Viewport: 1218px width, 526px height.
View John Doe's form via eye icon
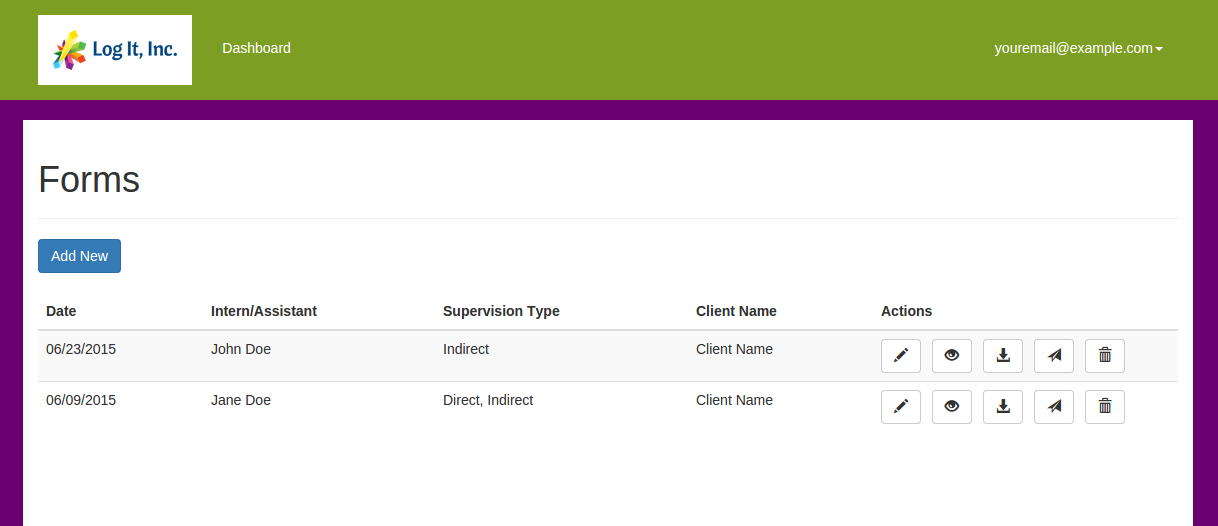pos(952,355)
